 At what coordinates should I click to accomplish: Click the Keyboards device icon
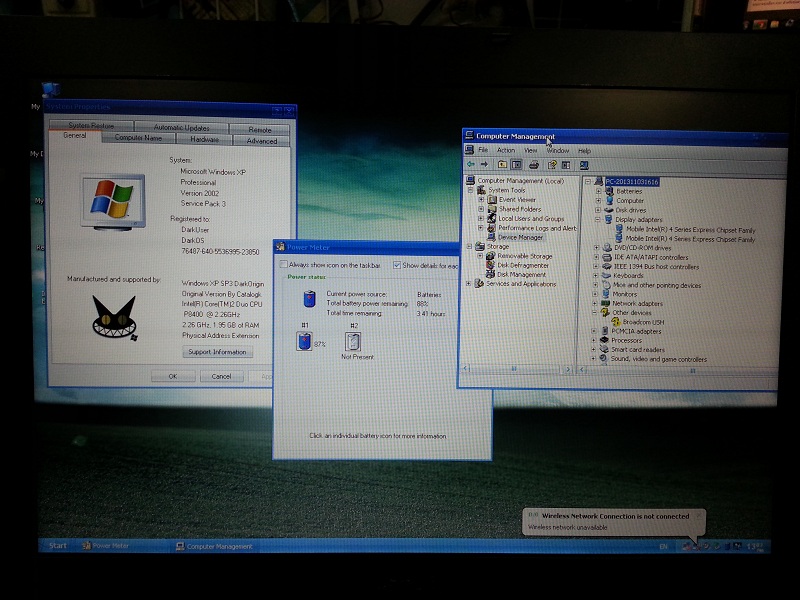[606, 276]
